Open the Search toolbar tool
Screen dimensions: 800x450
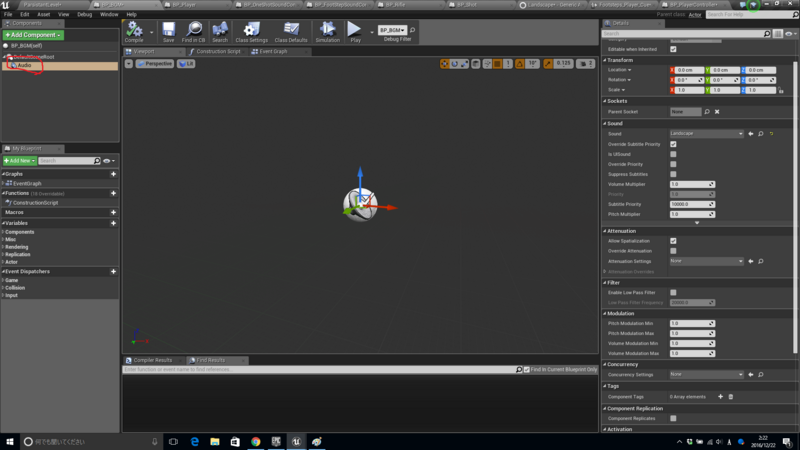click(x=220, y=32)
